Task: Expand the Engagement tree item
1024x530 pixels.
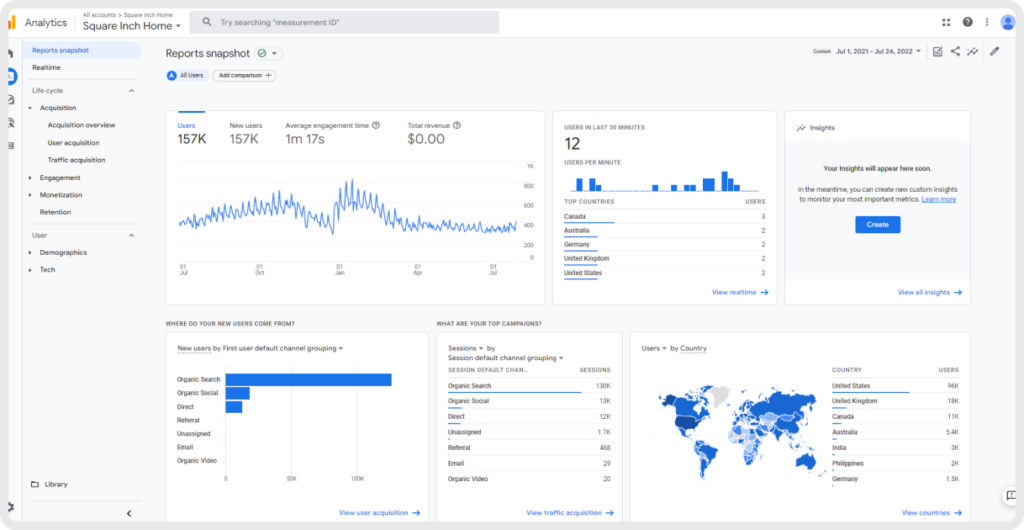Action: 30,178
